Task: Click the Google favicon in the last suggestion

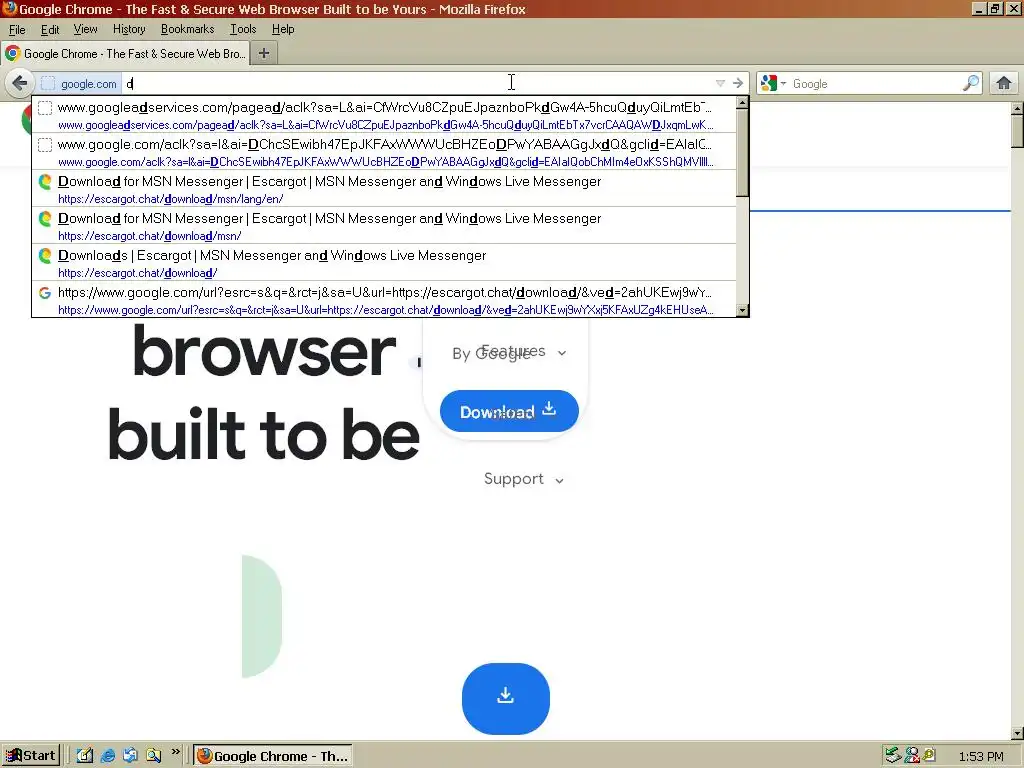Action: coord(45,293)
